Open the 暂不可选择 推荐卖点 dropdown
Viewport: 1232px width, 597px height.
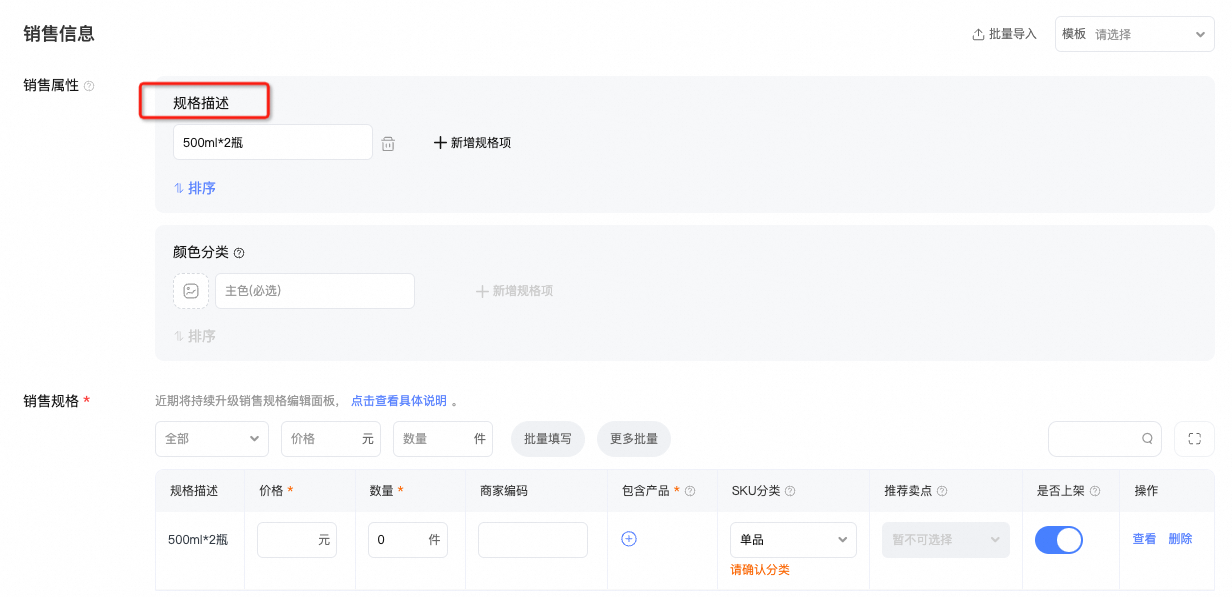(x=946, y=540)
